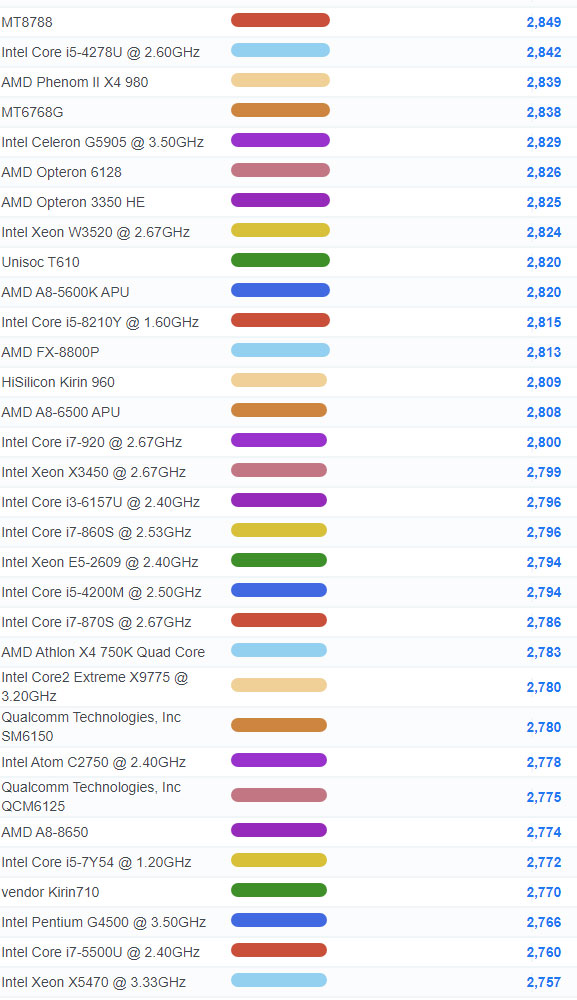This screenshot has width=577, height=1000.
Task: Click the score 2,772 for Intel Core i5-7Y54
Action: (x=544, y=862)
